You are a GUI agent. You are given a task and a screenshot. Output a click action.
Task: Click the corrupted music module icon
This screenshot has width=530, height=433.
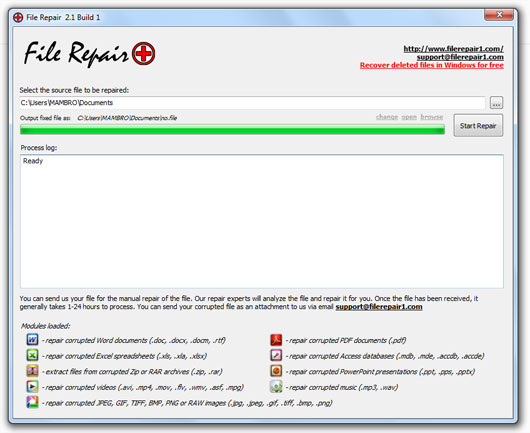click(x=276, y=386)
